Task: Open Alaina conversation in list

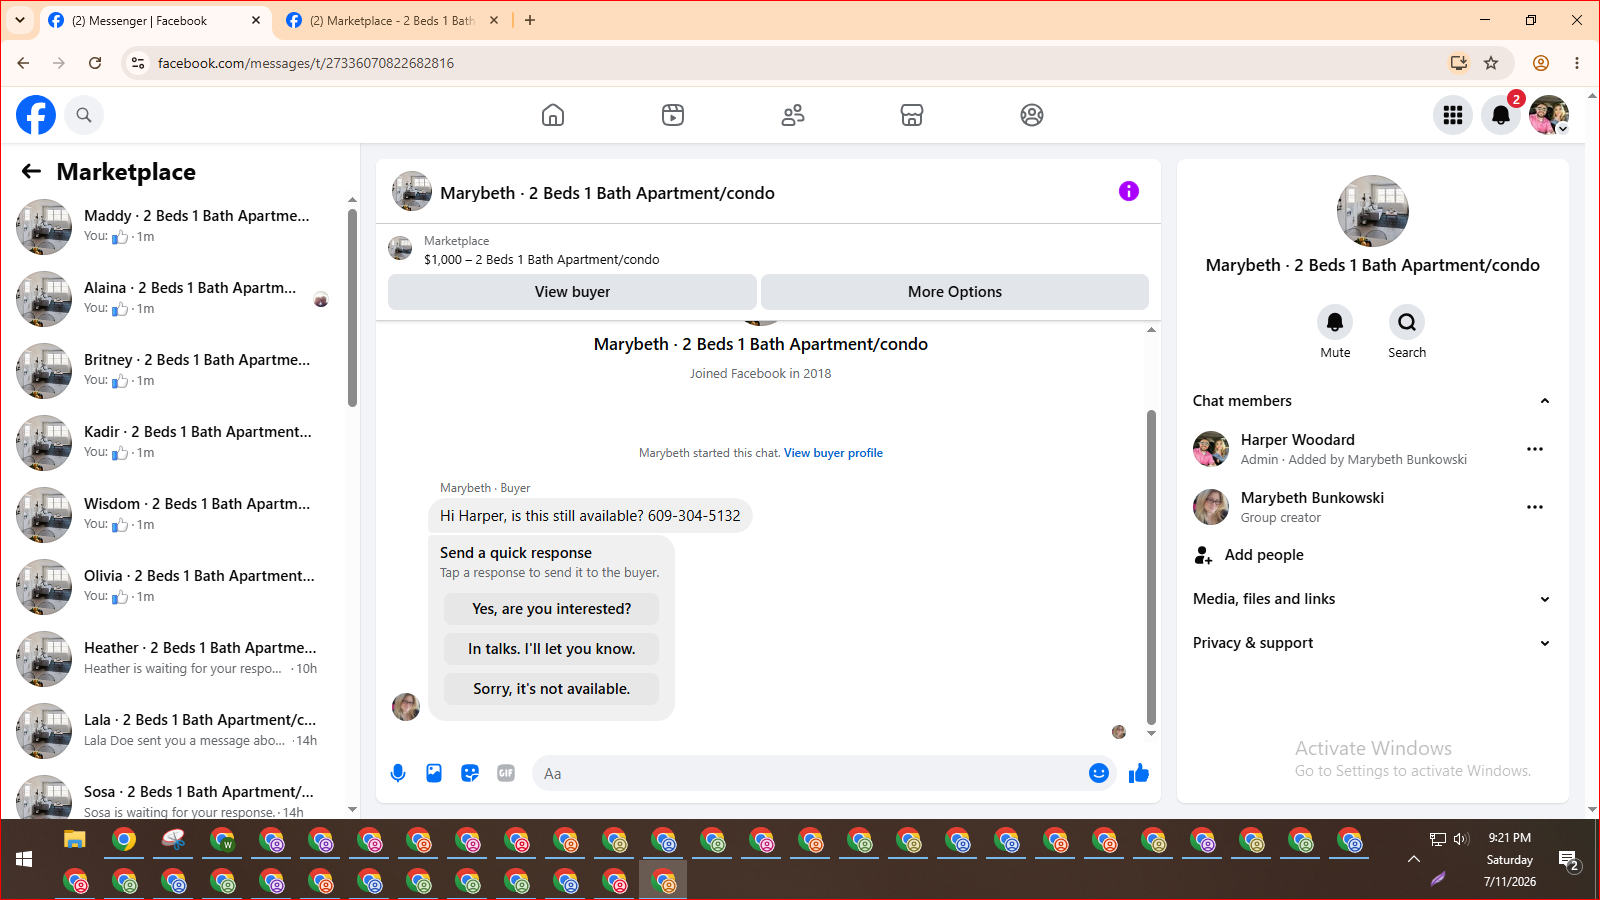Action: [175, 298]
